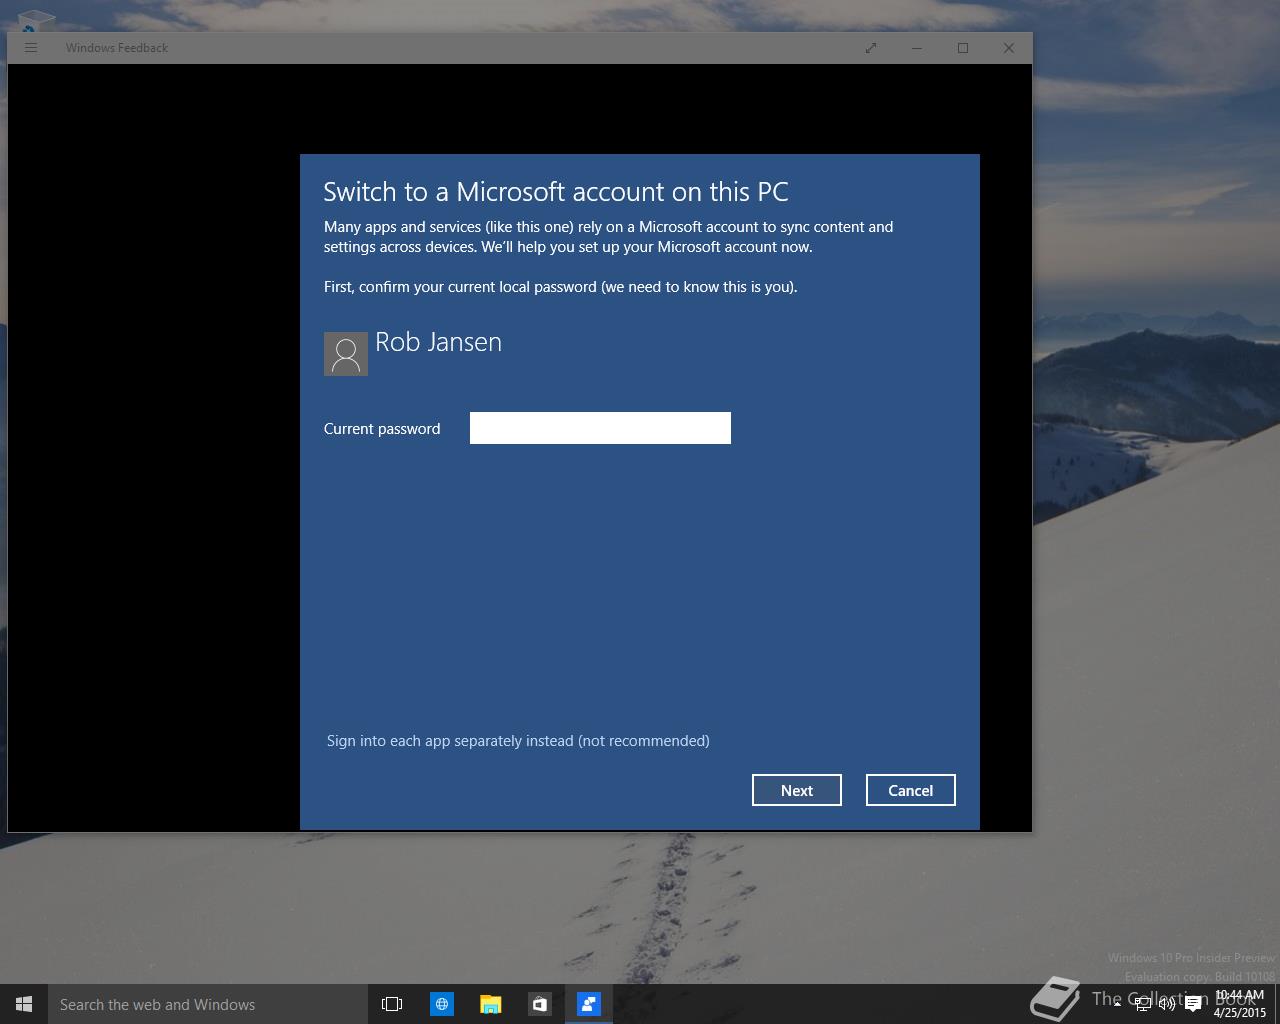
Task: Choose Sign into each app separately instead
Action: [x=518, y=741]
